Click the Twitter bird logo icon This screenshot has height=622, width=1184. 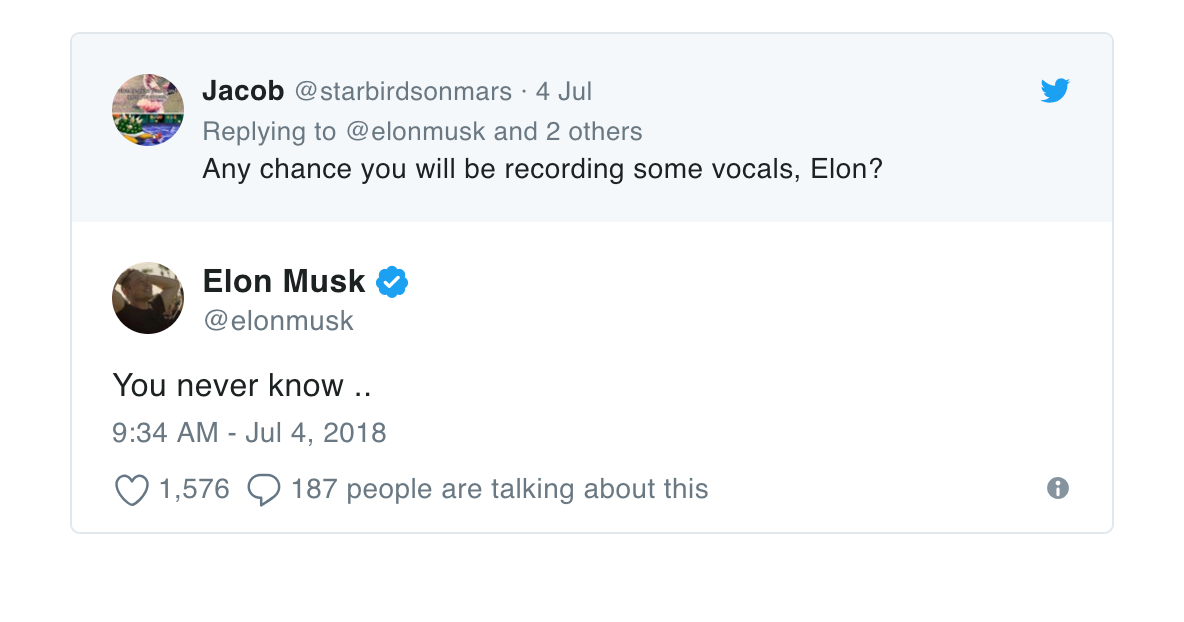coord(1055,91)
